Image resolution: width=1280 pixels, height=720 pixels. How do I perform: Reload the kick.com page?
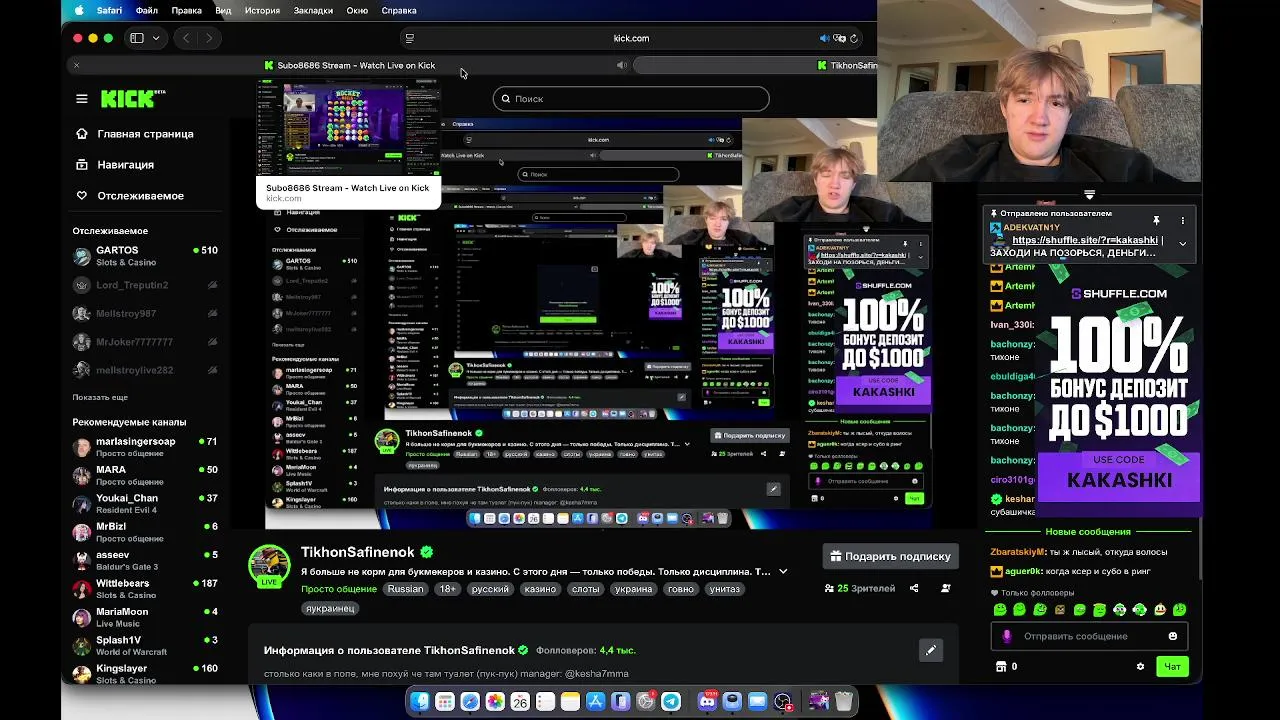click(854, 38)
